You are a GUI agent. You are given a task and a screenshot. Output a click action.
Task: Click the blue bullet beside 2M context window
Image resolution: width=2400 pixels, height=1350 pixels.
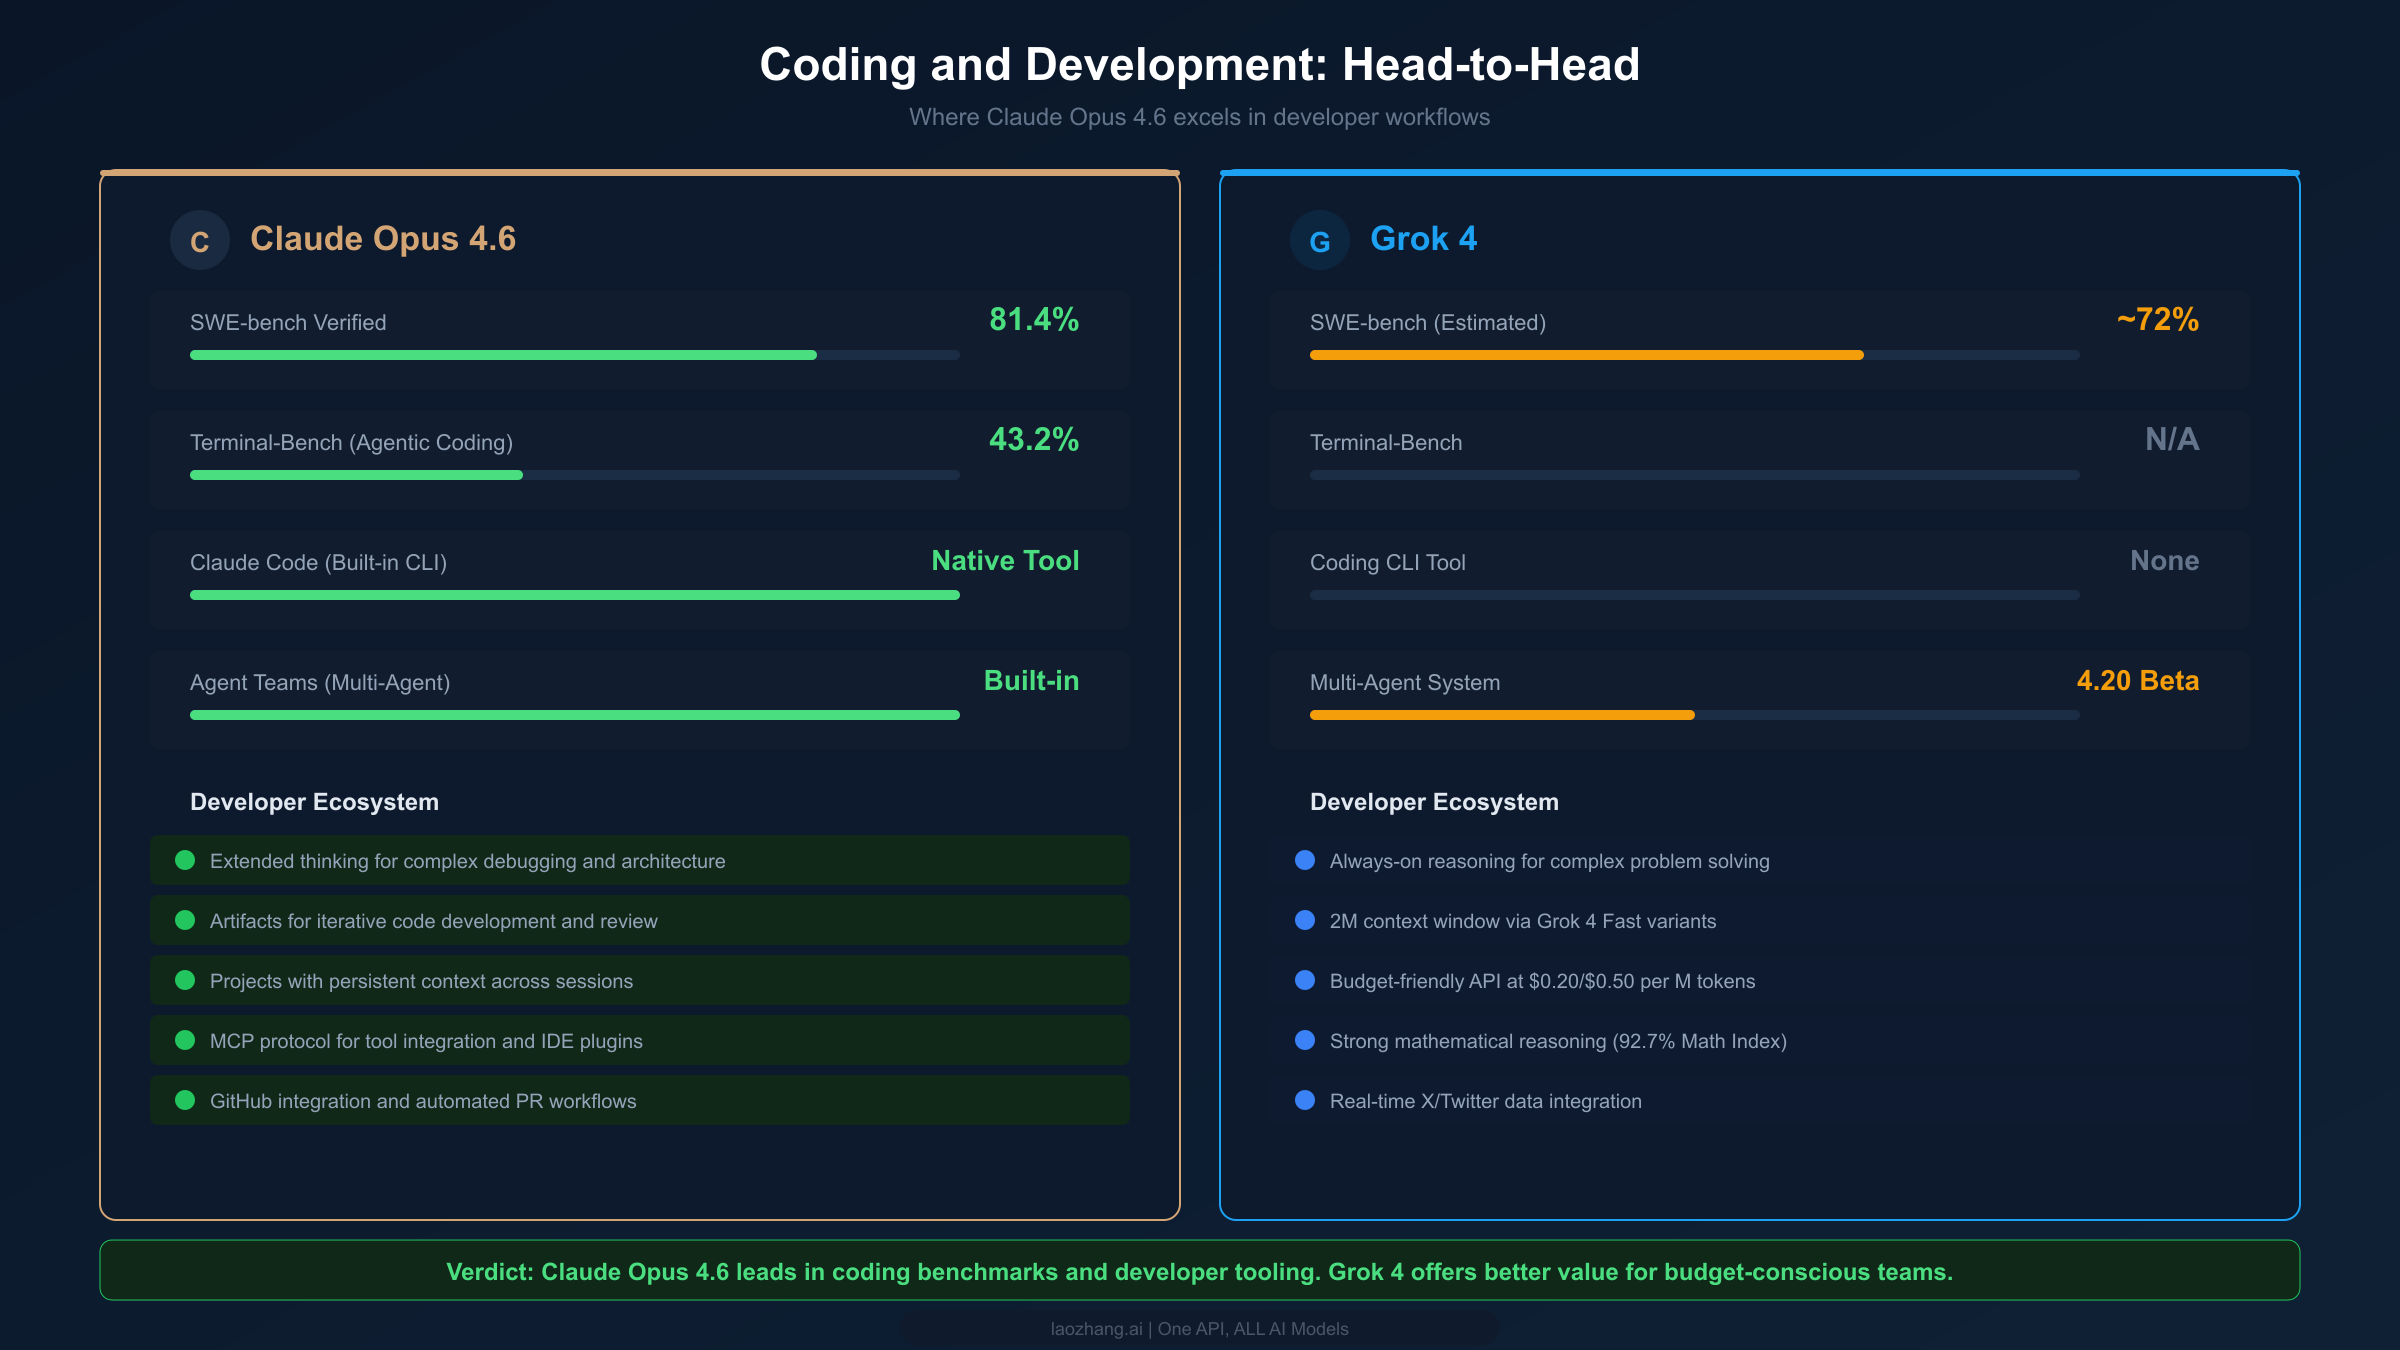[x=1304, y=920]
